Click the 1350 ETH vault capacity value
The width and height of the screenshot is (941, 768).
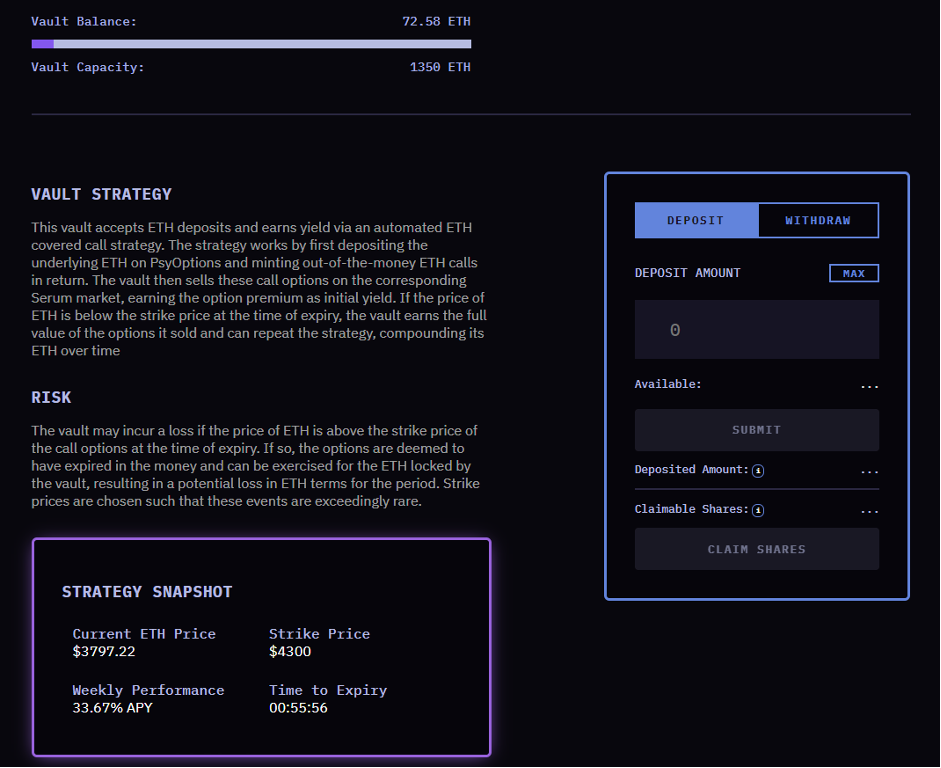(x=440, y=67)
